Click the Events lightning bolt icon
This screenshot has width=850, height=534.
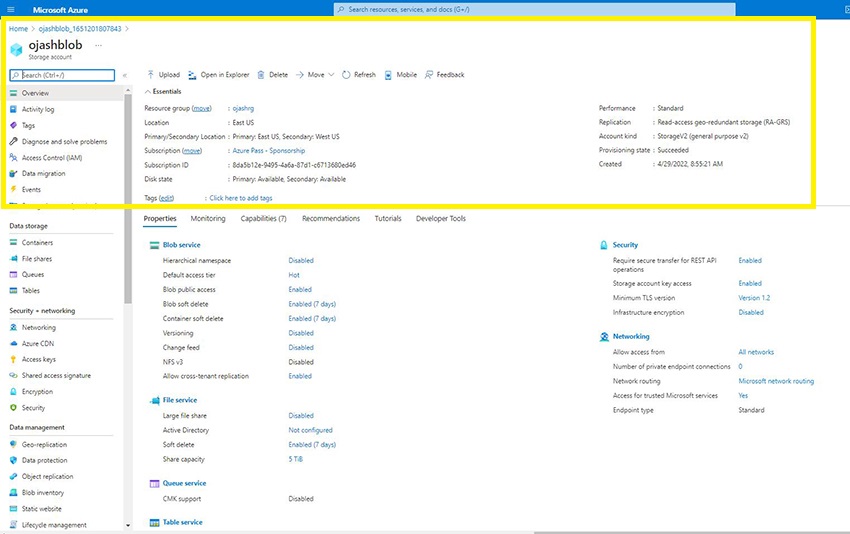point(14,189)
